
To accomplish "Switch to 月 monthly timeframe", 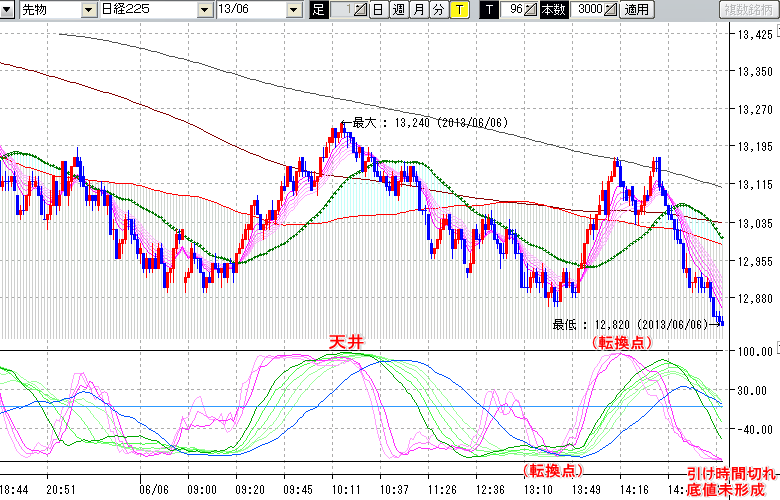I will (418, 10).
